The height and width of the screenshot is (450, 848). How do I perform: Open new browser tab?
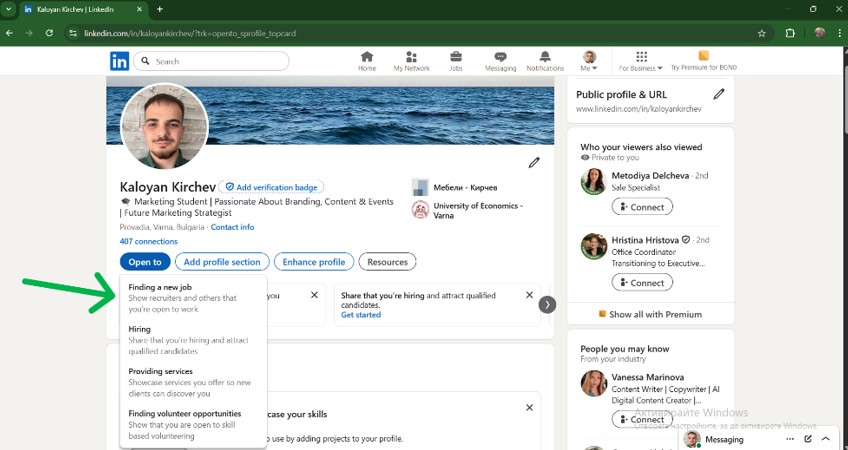point(160,9)
